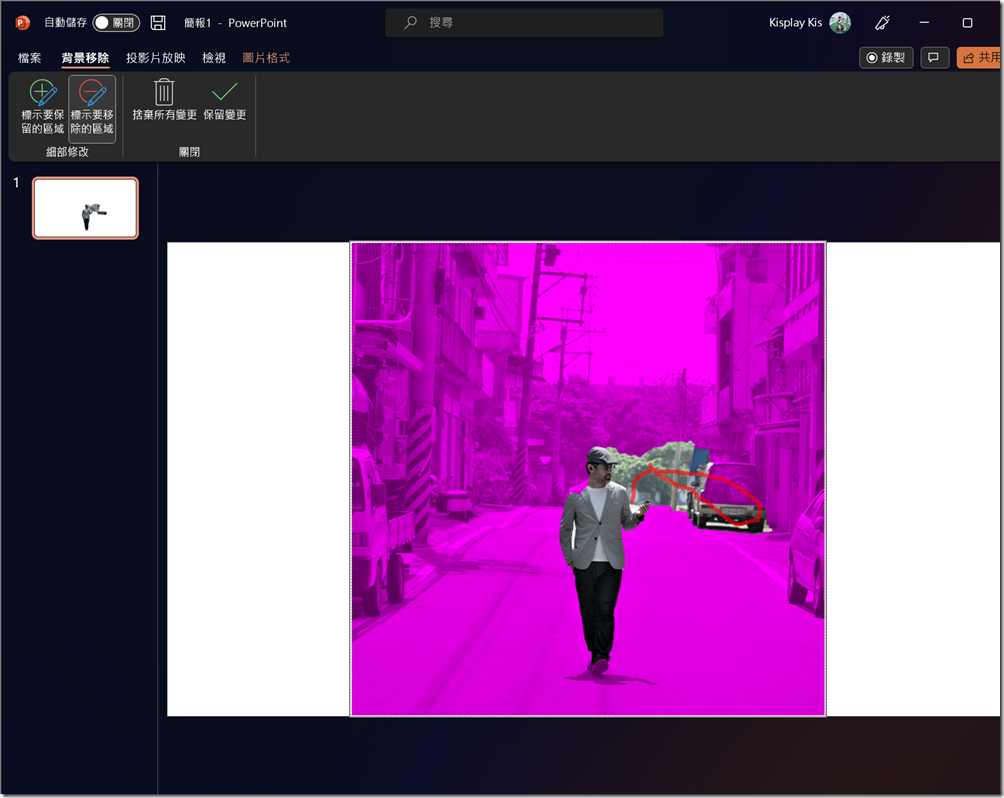The image size is (1004, 798).
Task: Click the Save icon in the title bar
Action: [158, 22]
